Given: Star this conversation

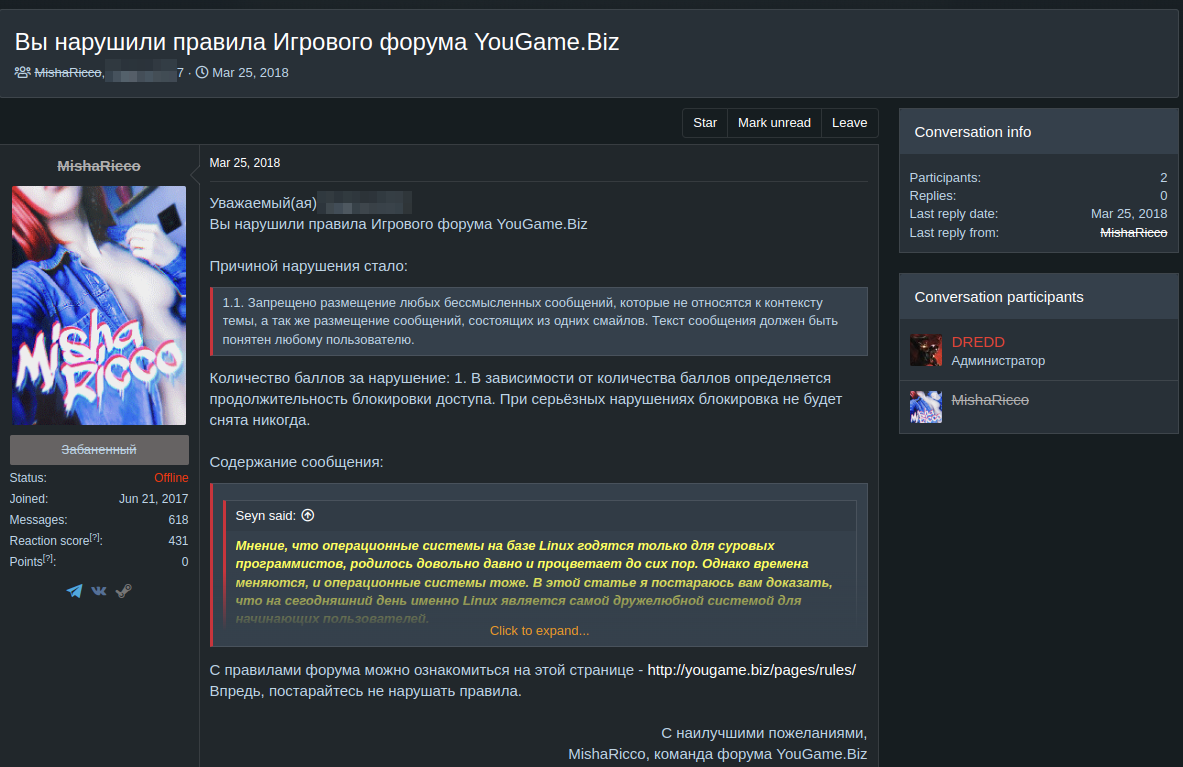Looking at the screenshot, I should pyautogui.click(x=704, y=122).
